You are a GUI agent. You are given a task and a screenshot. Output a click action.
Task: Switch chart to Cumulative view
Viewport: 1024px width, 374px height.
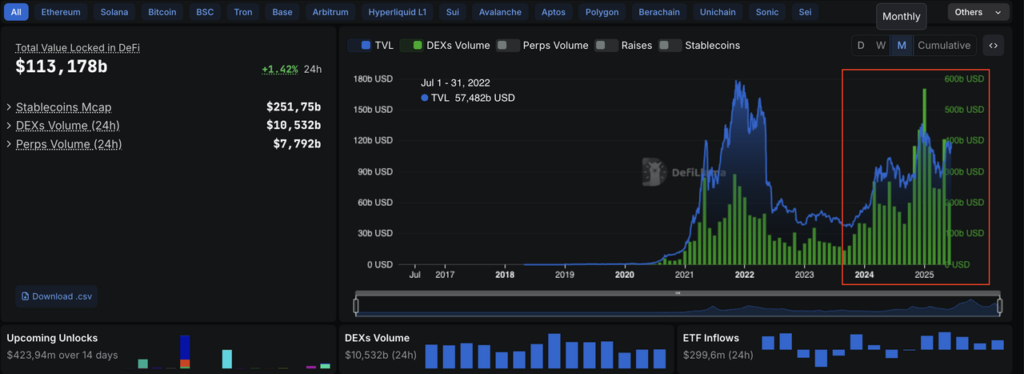pyautogui.click(x=944, y=46)
